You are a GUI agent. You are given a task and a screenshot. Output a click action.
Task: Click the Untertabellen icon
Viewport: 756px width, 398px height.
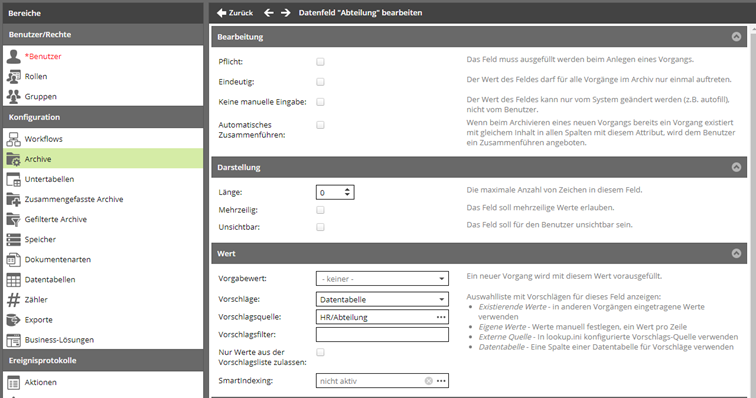pos(14,179)
